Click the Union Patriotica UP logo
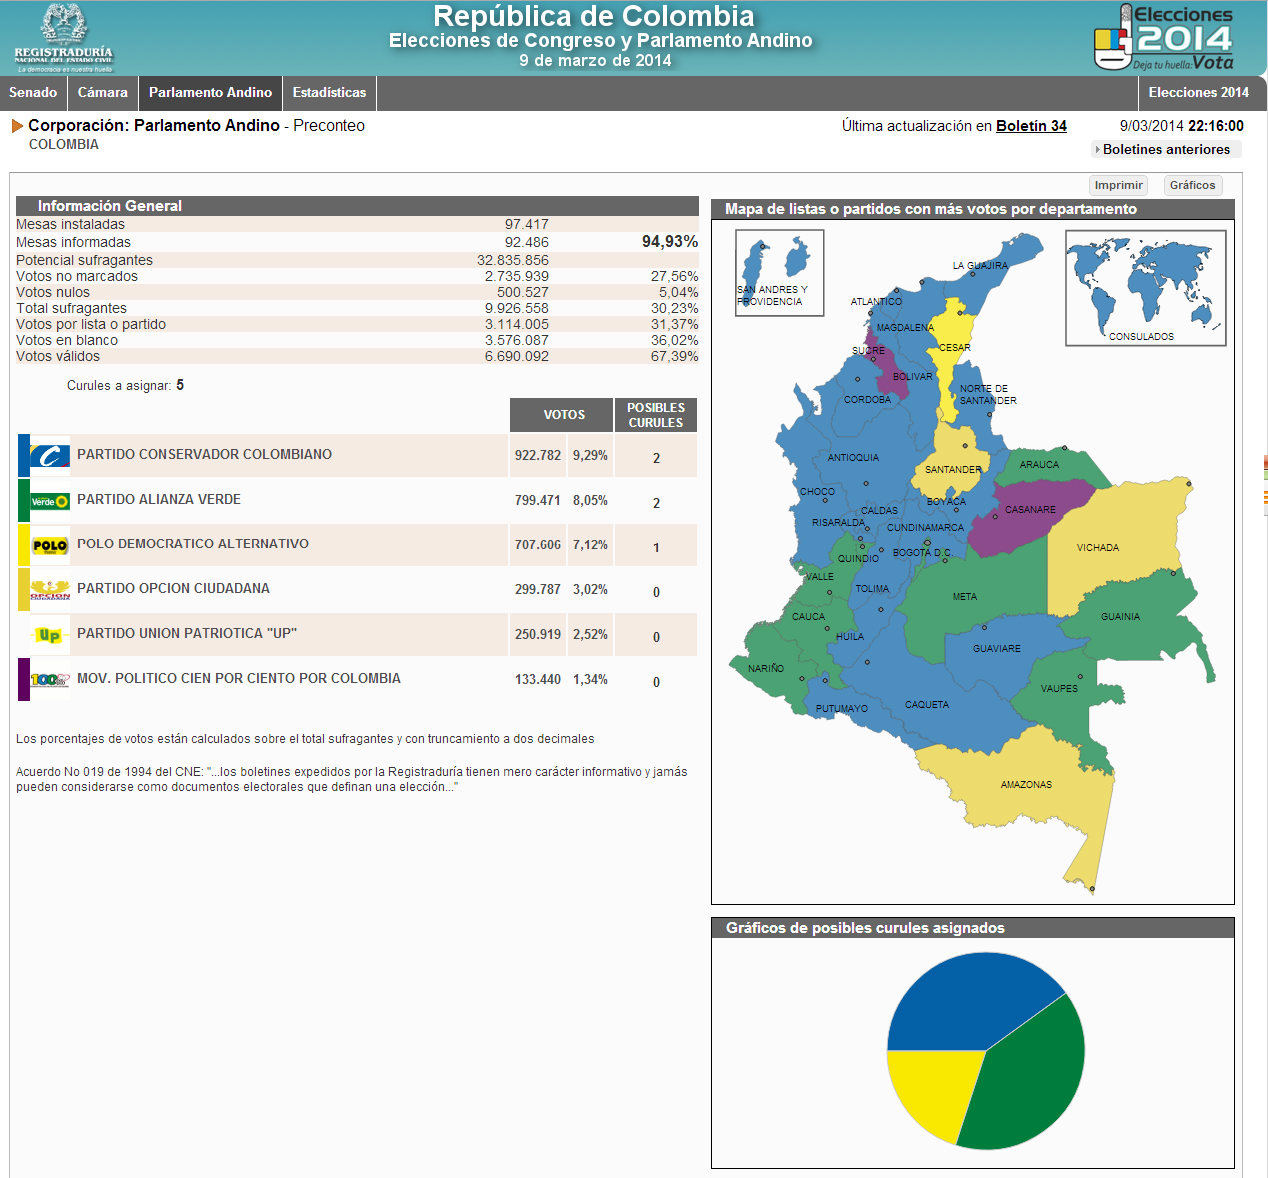The image size is (1268, 1178). click(49, 635)
